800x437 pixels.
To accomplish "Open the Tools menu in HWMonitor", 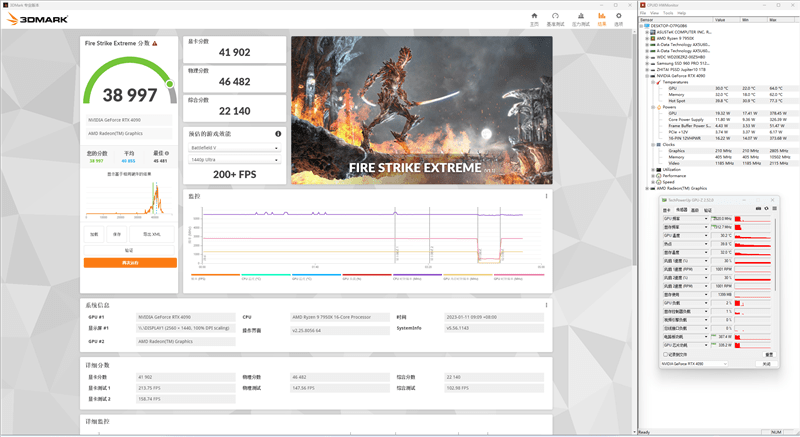I will pyautogui.click(x=668, y=13).
